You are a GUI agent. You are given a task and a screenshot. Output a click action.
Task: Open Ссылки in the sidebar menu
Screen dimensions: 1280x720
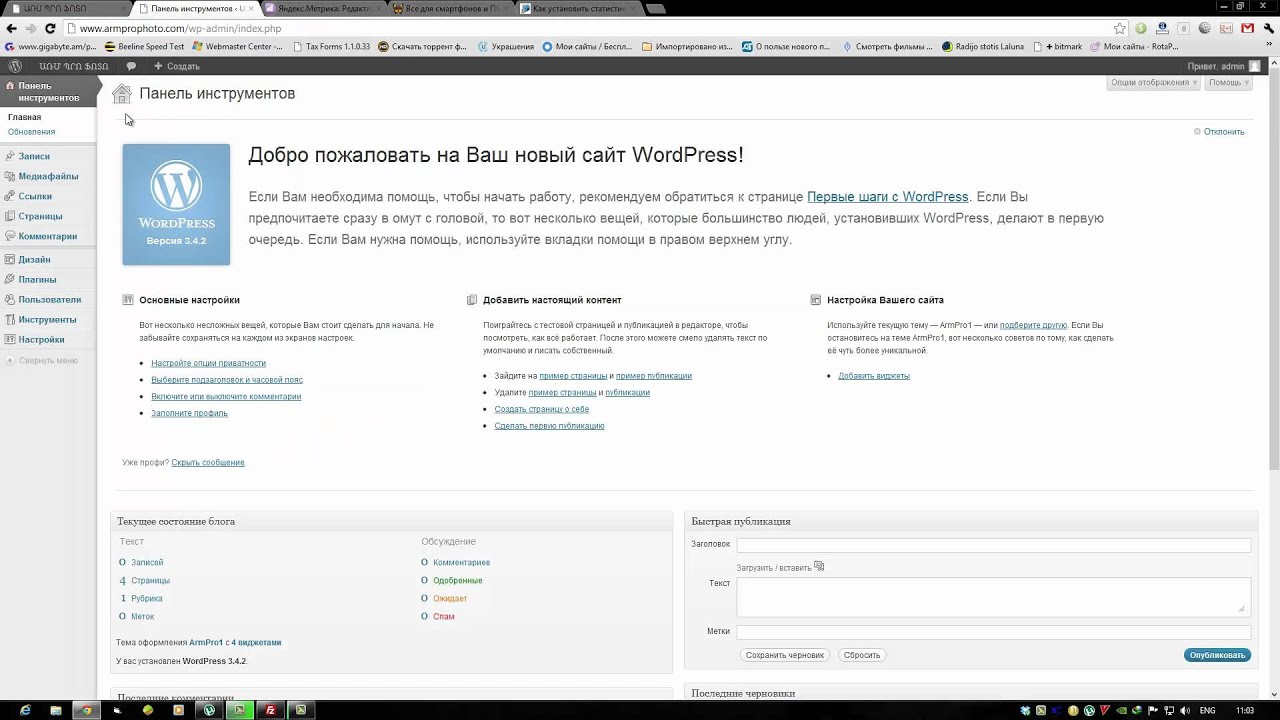point(35,196)
